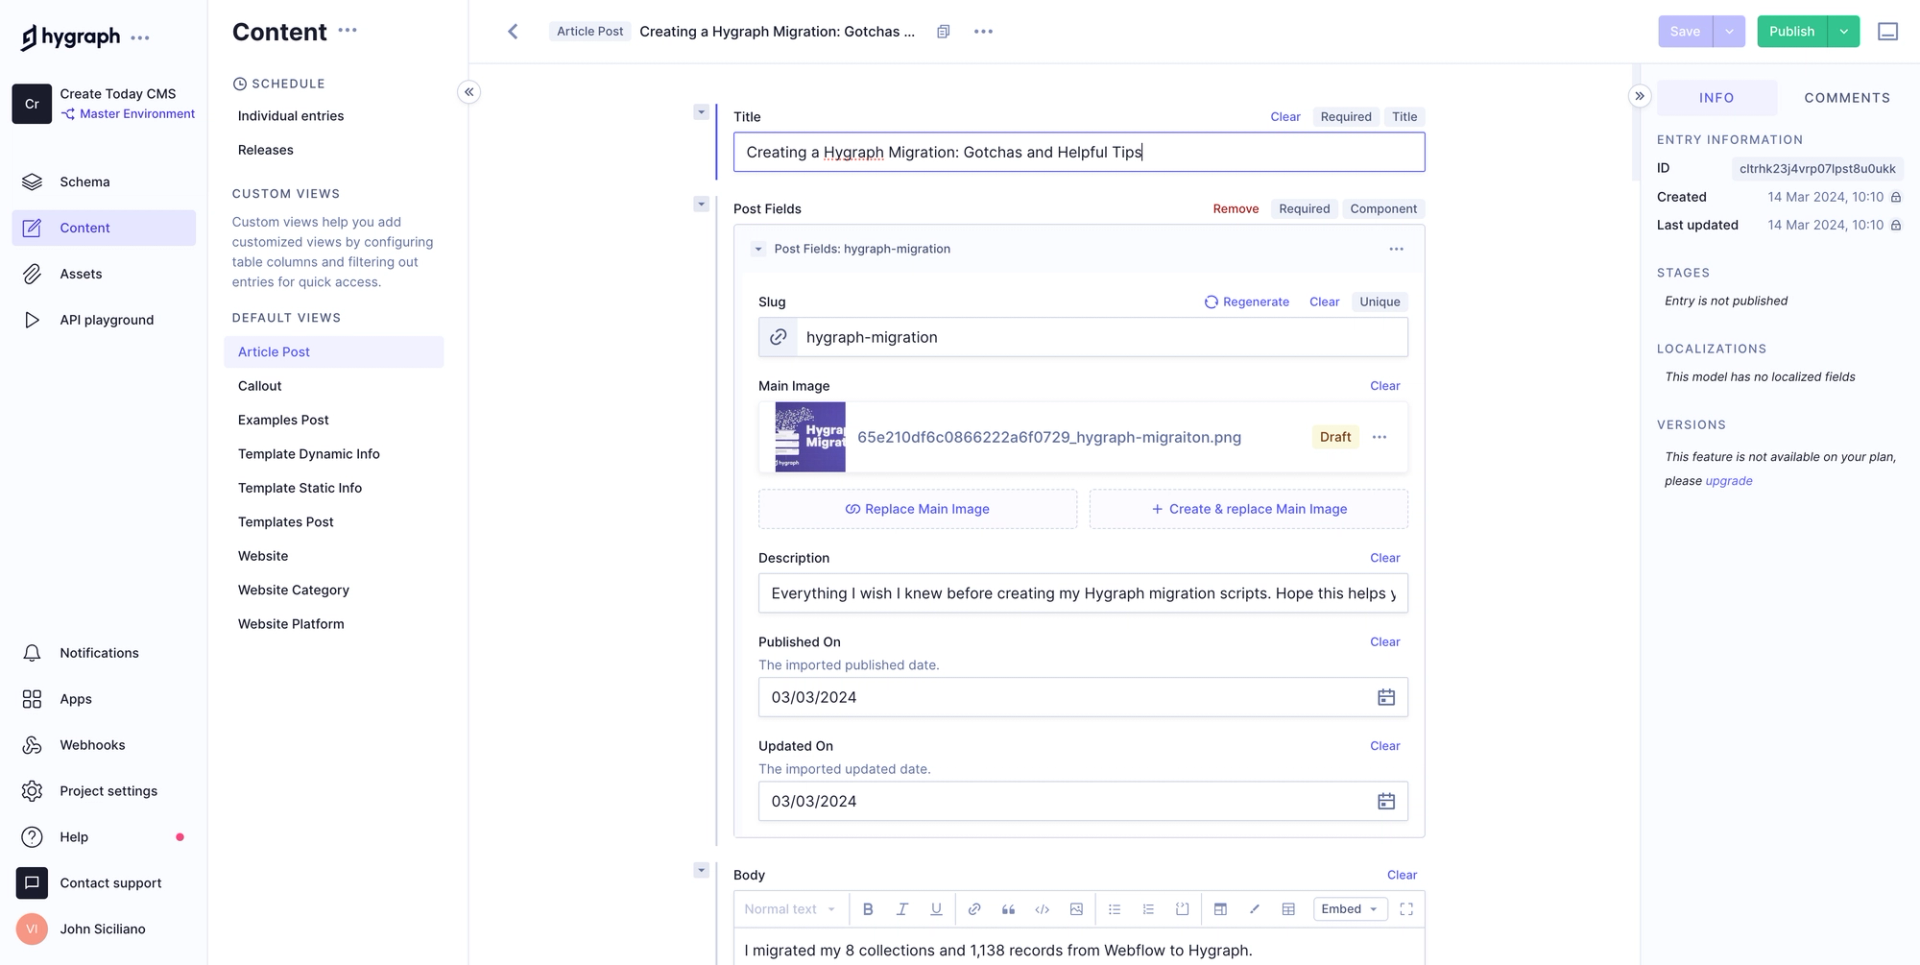Insert a code block in Body

coord(1182,909)
